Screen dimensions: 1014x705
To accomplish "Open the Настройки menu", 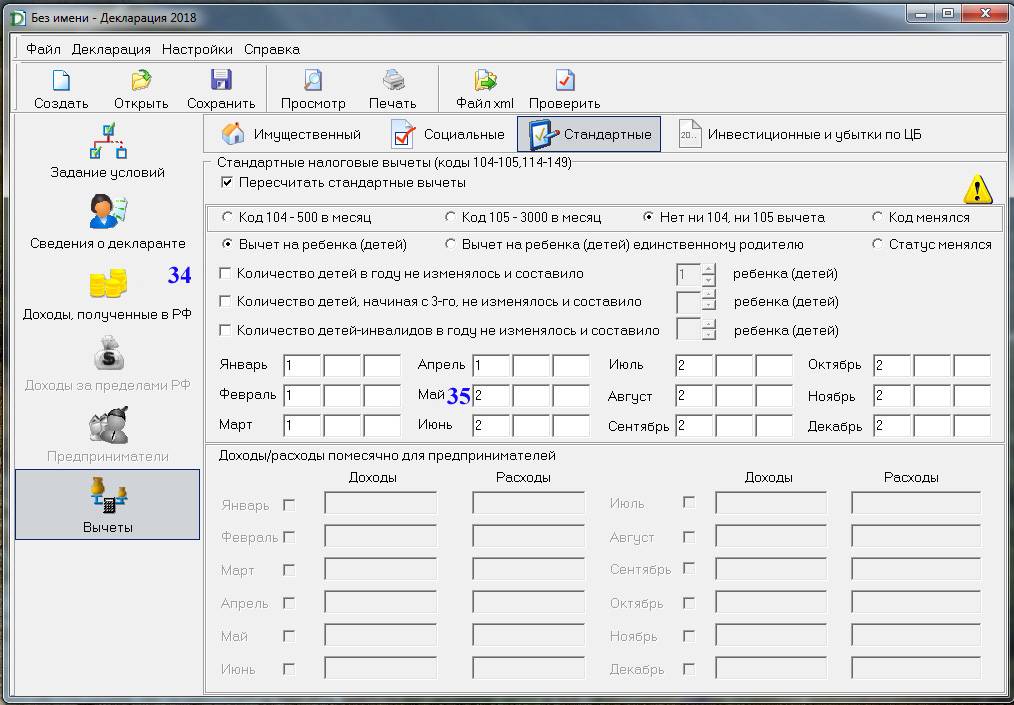I will coord(197,49).
